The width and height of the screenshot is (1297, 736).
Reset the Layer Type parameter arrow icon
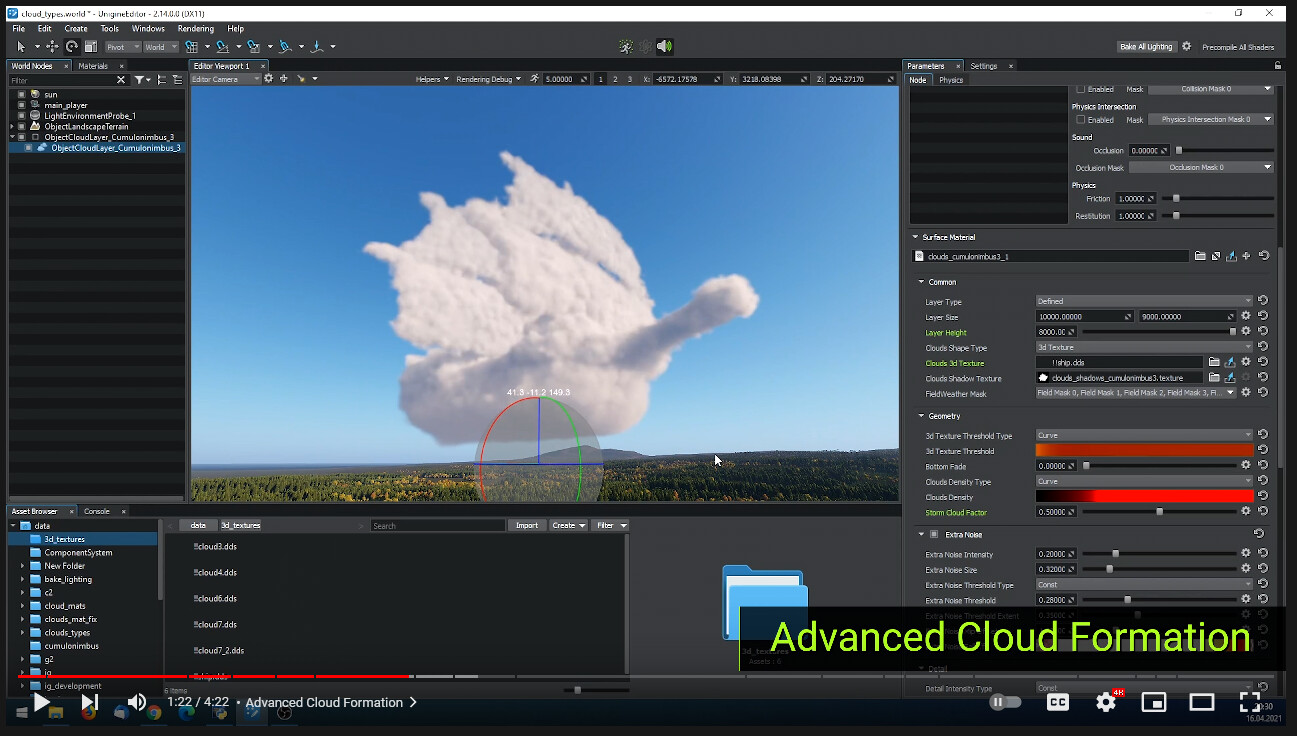pyautogui.click(x=1263, y=301)
